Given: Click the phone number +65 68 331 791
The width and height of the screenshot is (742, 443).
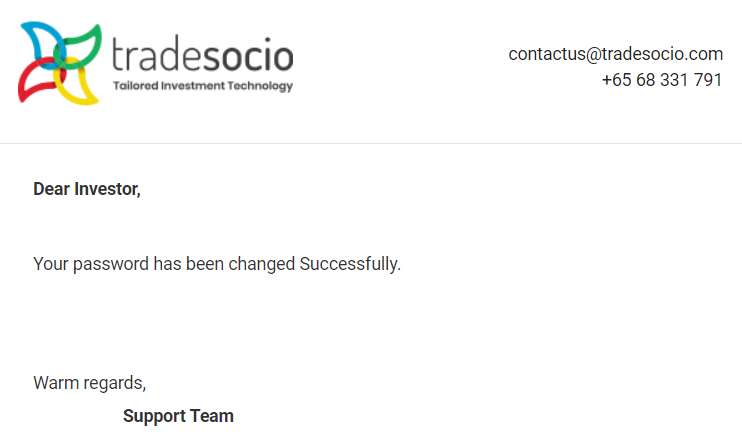Looking at the screenshot, I should click(661, 80).
